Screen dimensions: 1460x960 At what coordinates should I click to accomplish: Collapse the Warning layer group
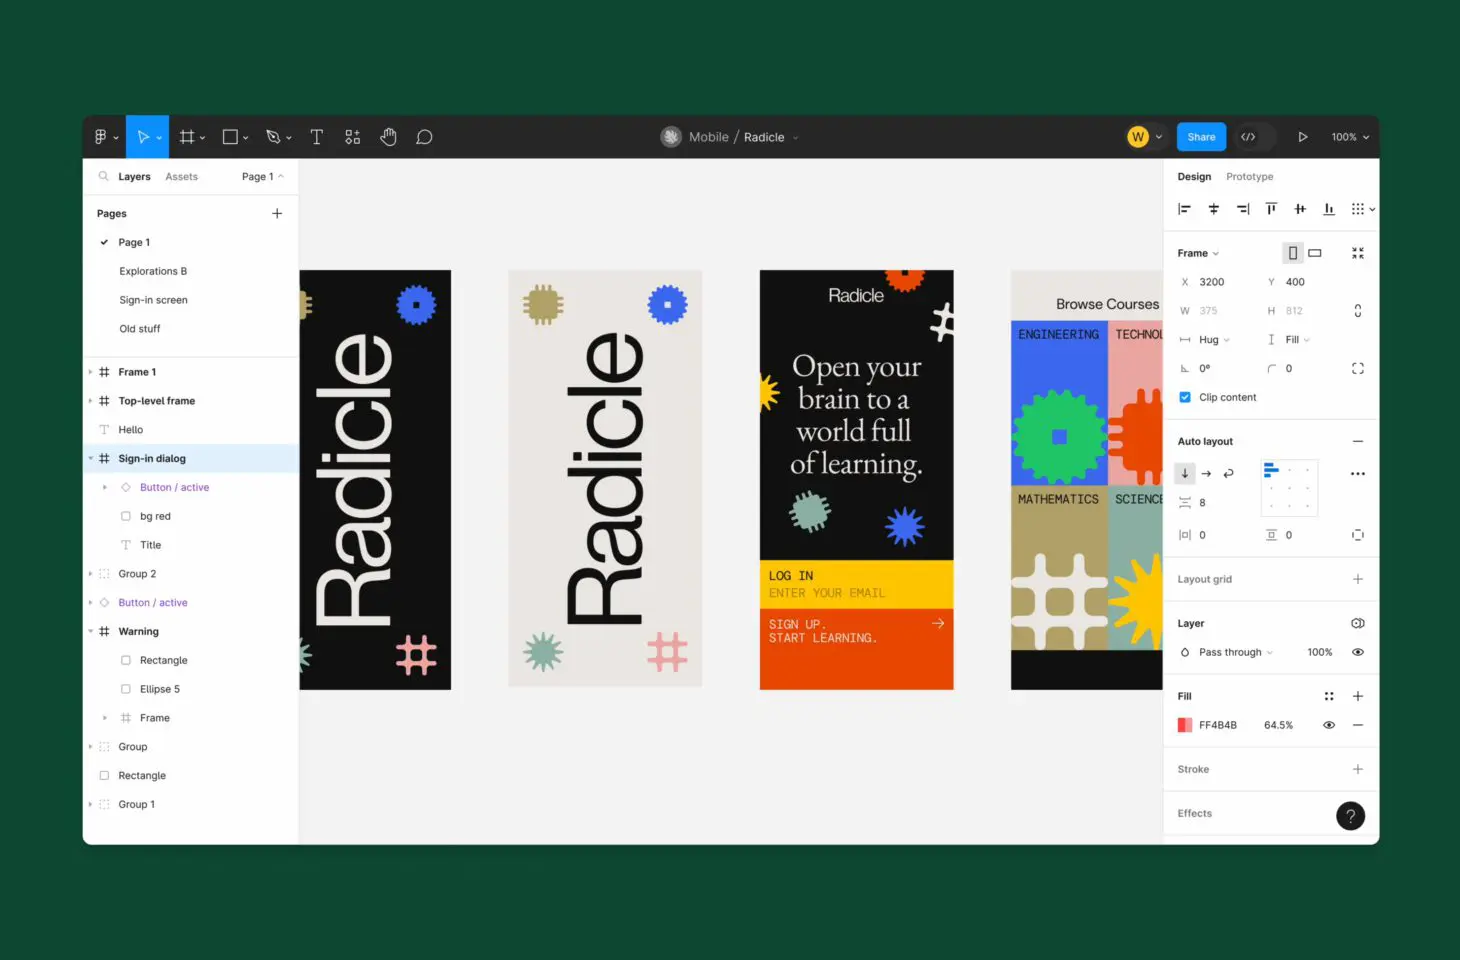(91, 632)
